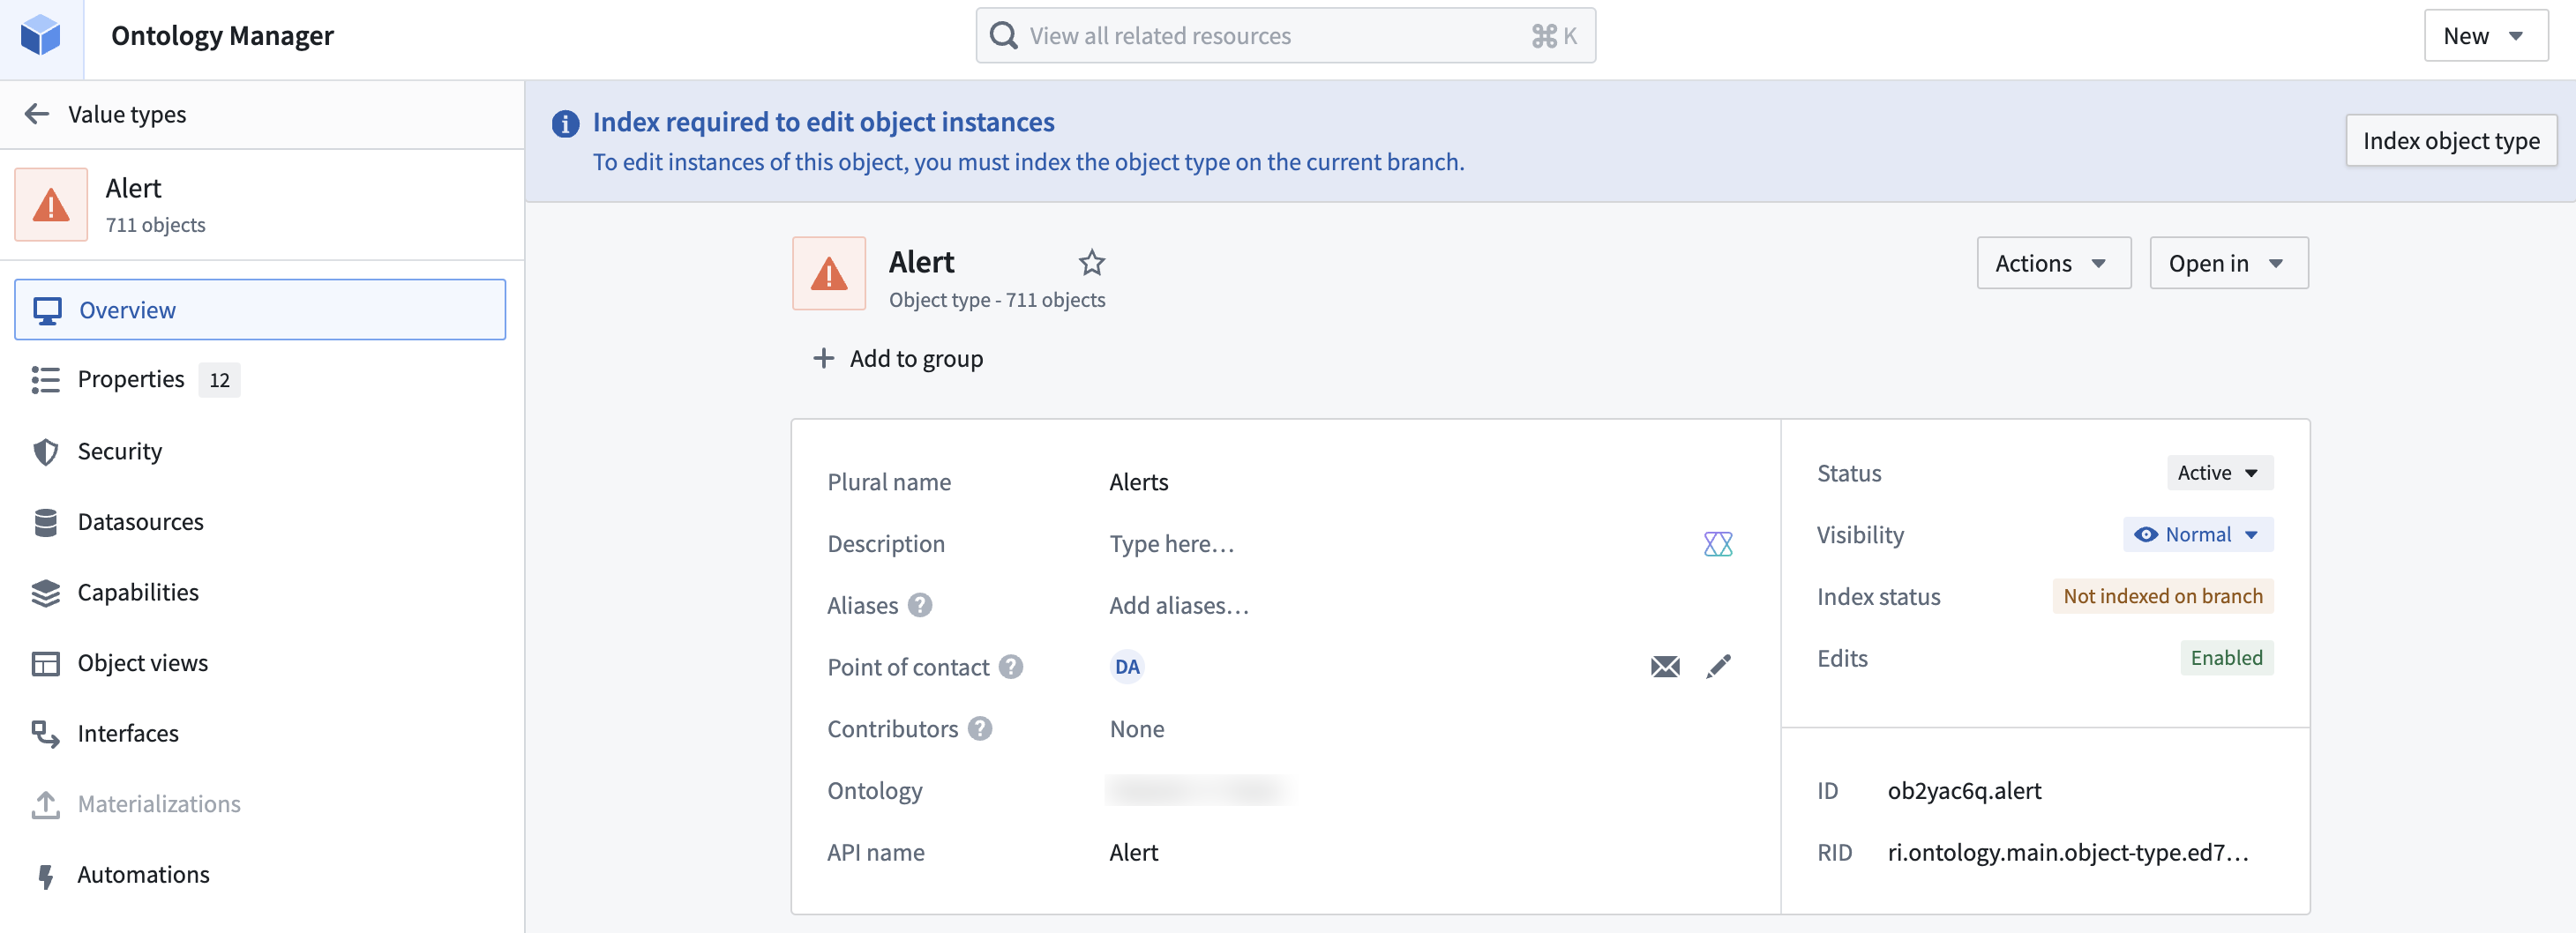This screenshot has width=2576, height=933.
Task: Toggle Edits from Enabled state
Action: [2226, 657]
